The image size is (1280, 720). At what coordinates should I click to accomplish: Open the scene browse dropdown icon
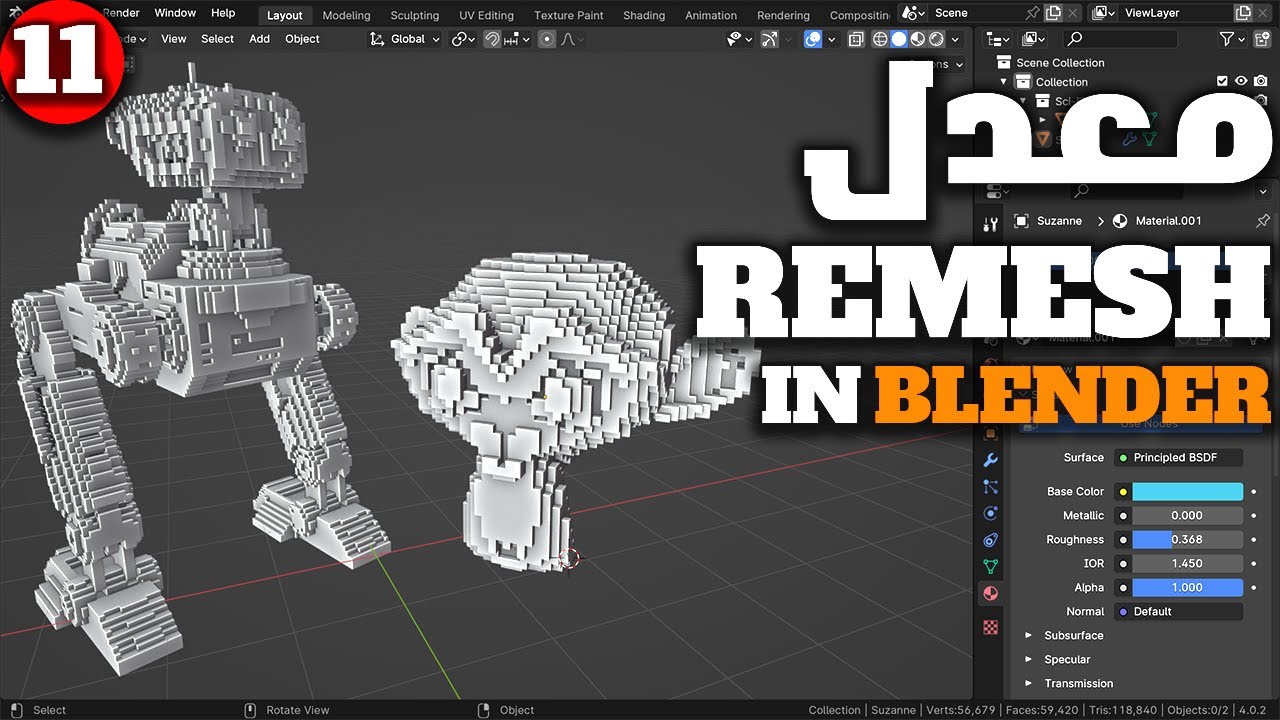(x=913, y=13)
